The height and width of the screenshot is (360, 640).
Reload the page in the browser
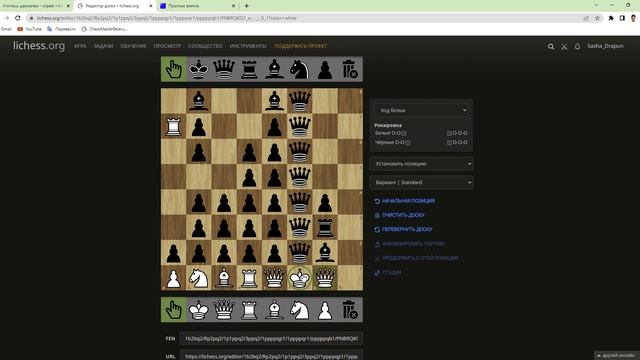18,18
